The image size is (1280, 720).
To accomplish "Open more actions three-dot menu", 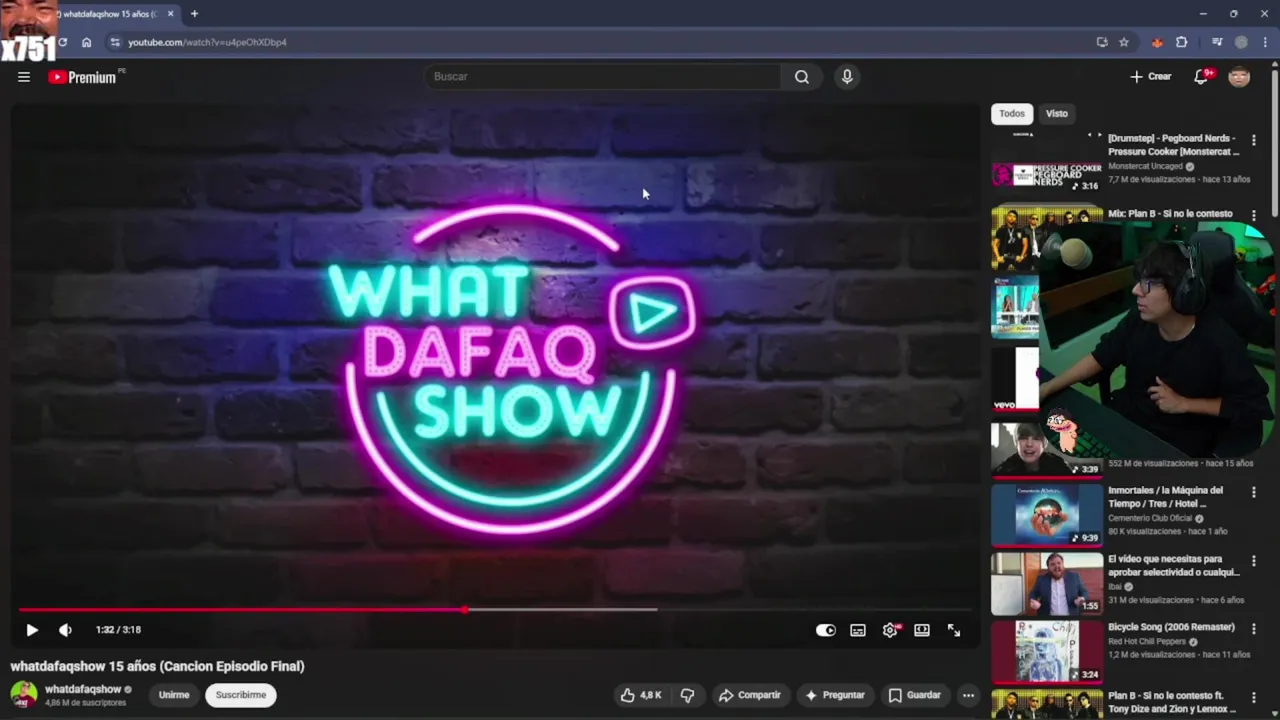I will (968, 695).
